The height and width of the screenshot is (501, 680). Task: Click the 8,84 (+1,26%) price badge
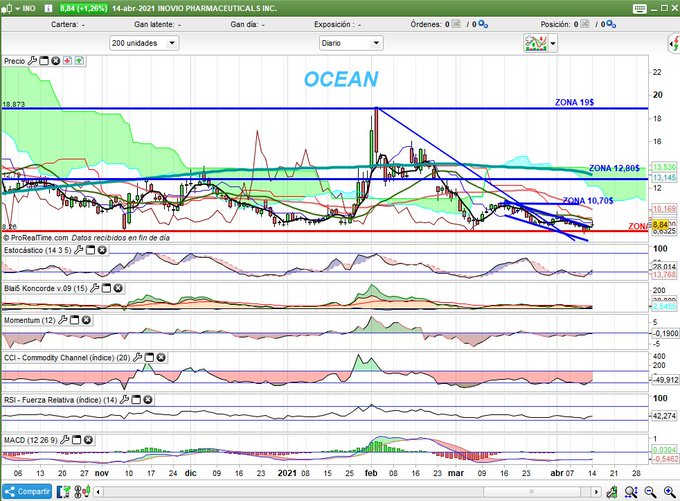pos(83,8)
